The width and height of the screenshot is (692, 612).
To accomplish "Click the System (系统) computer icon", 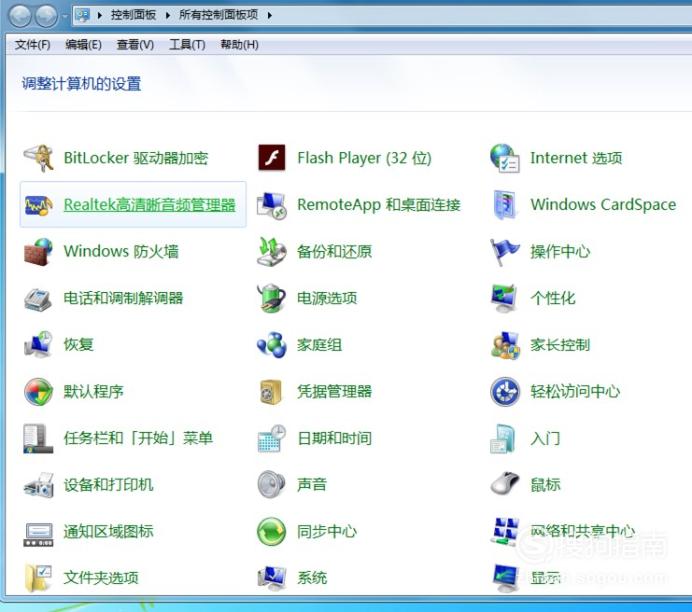I will [x=271, y=578].
